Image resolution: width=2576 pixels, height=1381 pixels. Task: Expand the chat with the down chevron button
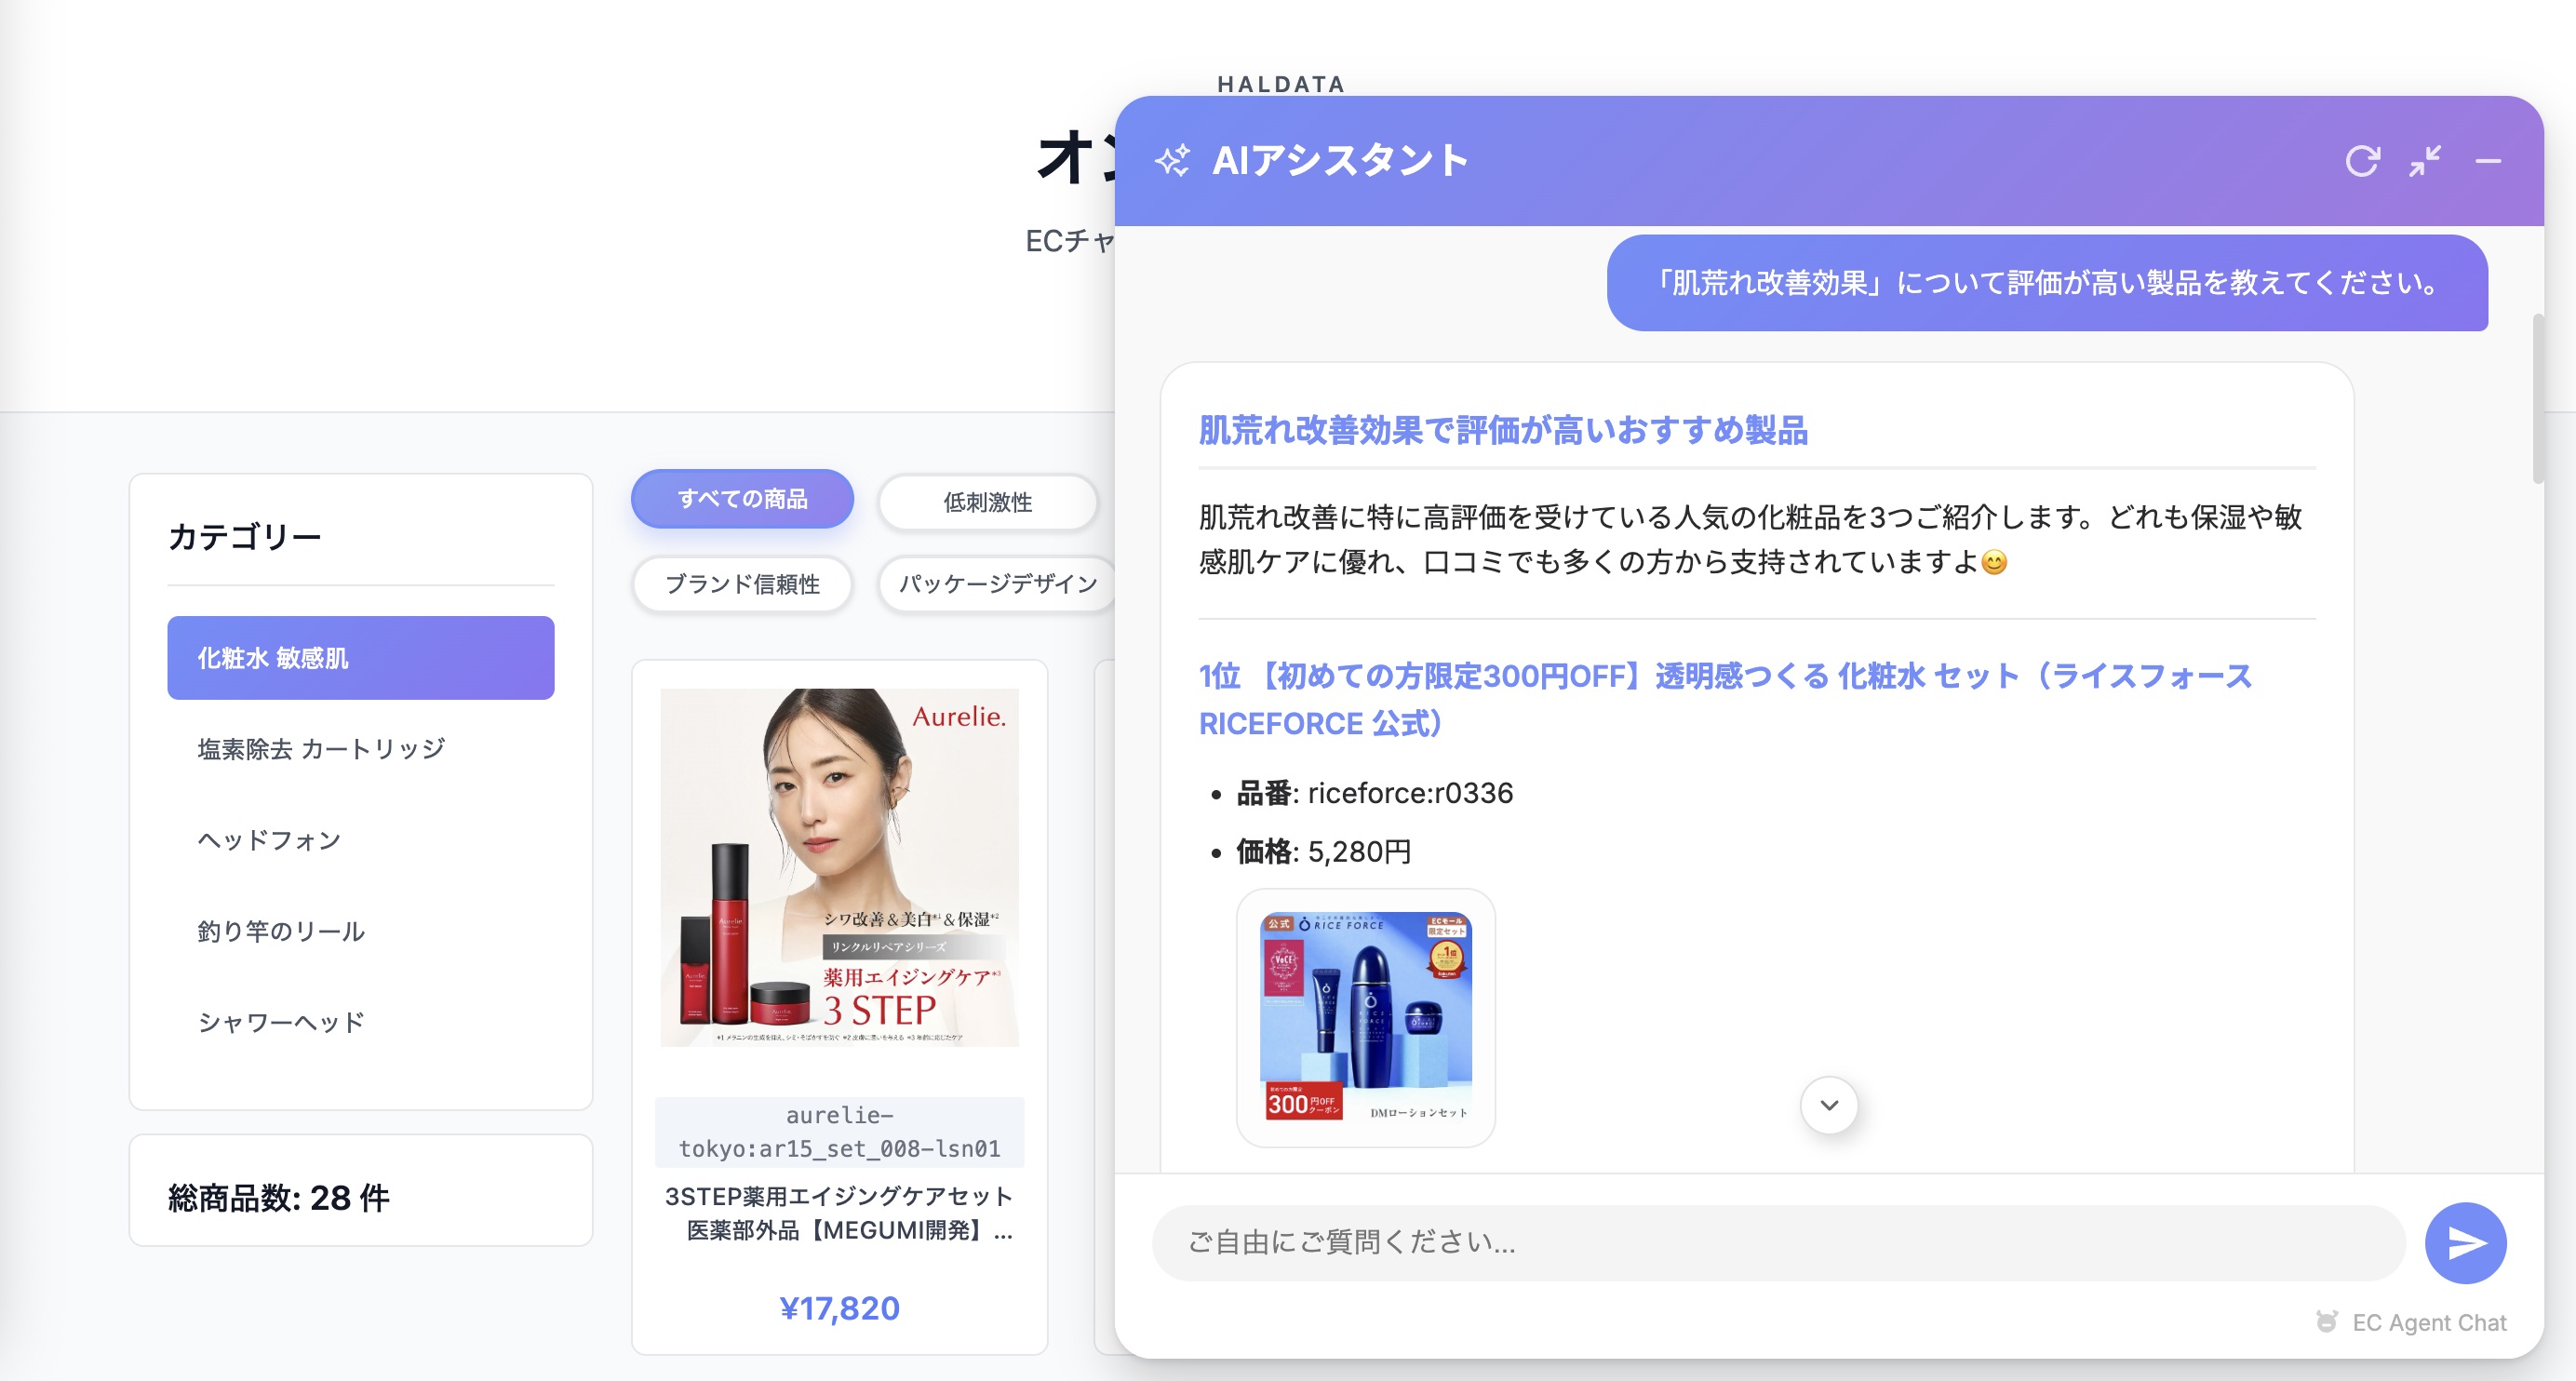[x=1828, y=1106]
